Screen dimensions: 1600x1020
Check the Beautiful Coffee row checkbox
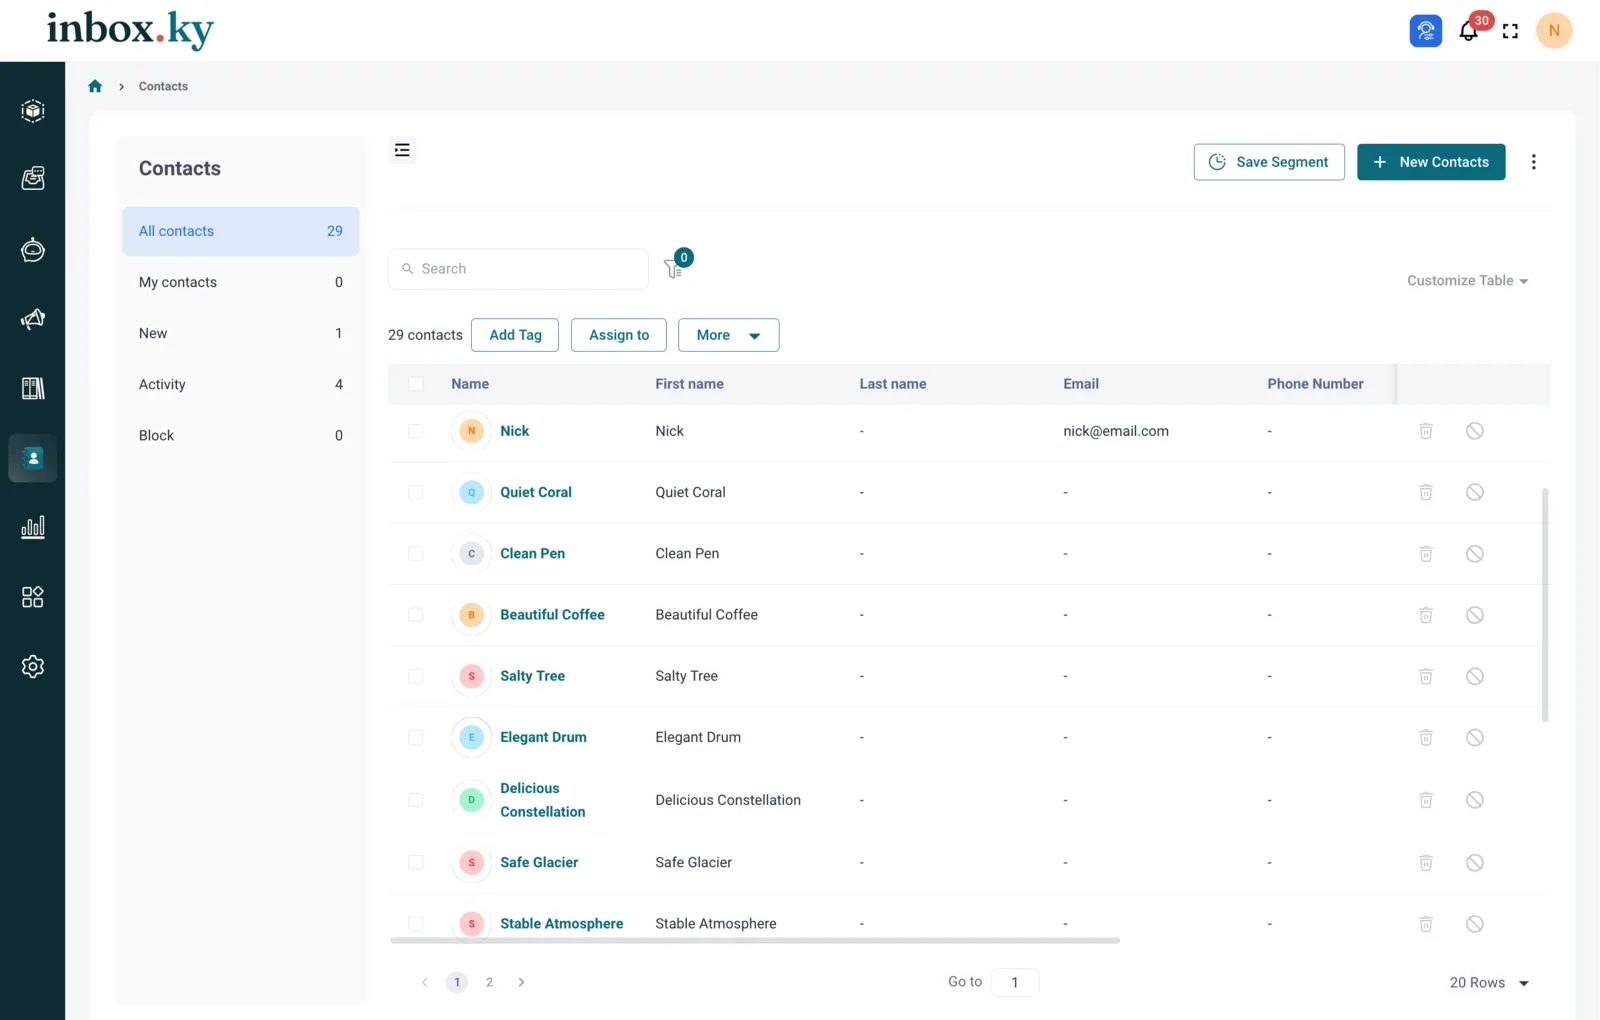pos(416,615)
